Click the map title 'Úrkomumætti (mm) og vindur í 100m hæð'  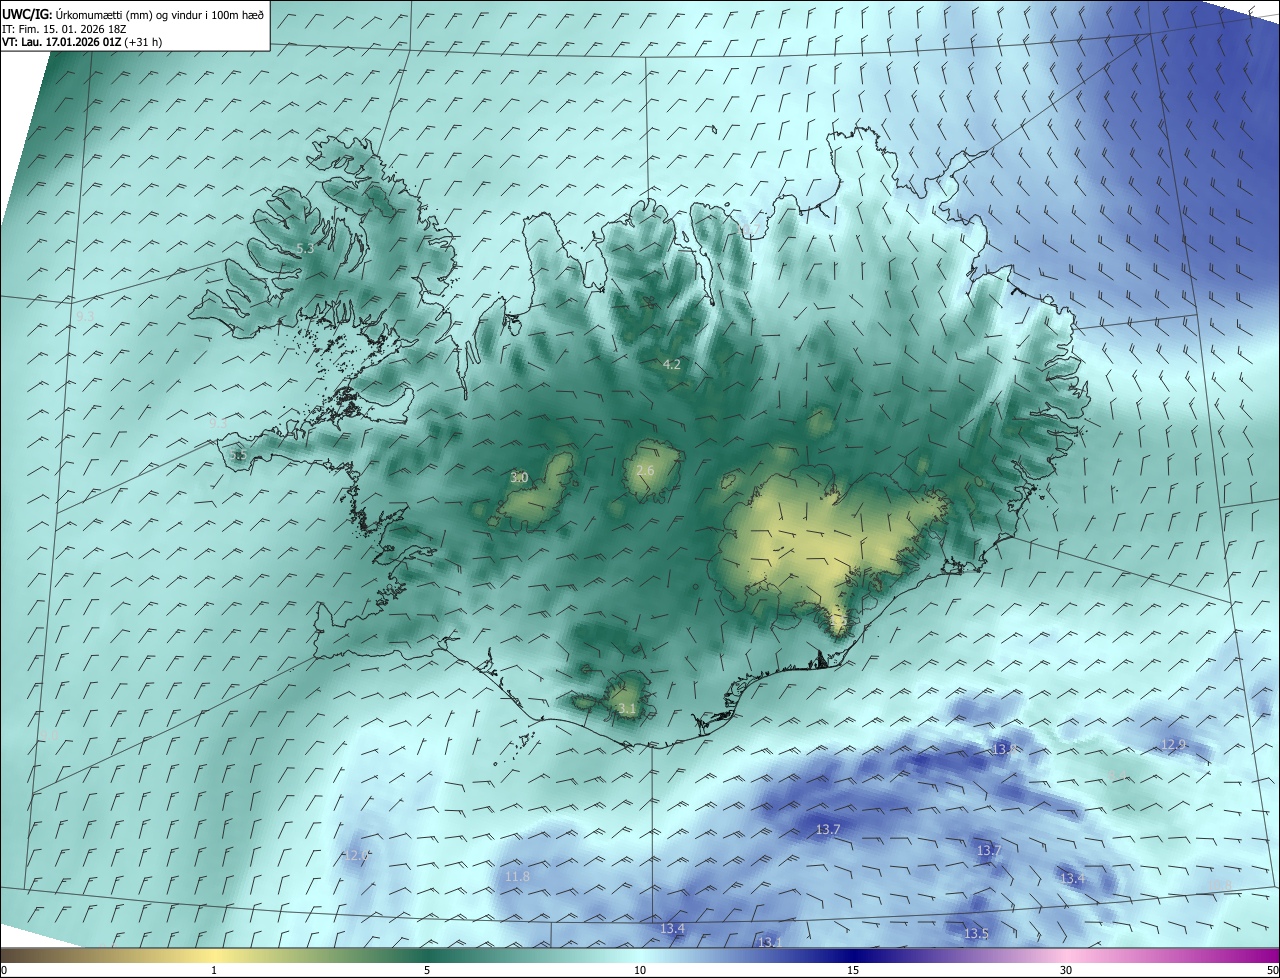pos(161,14)
